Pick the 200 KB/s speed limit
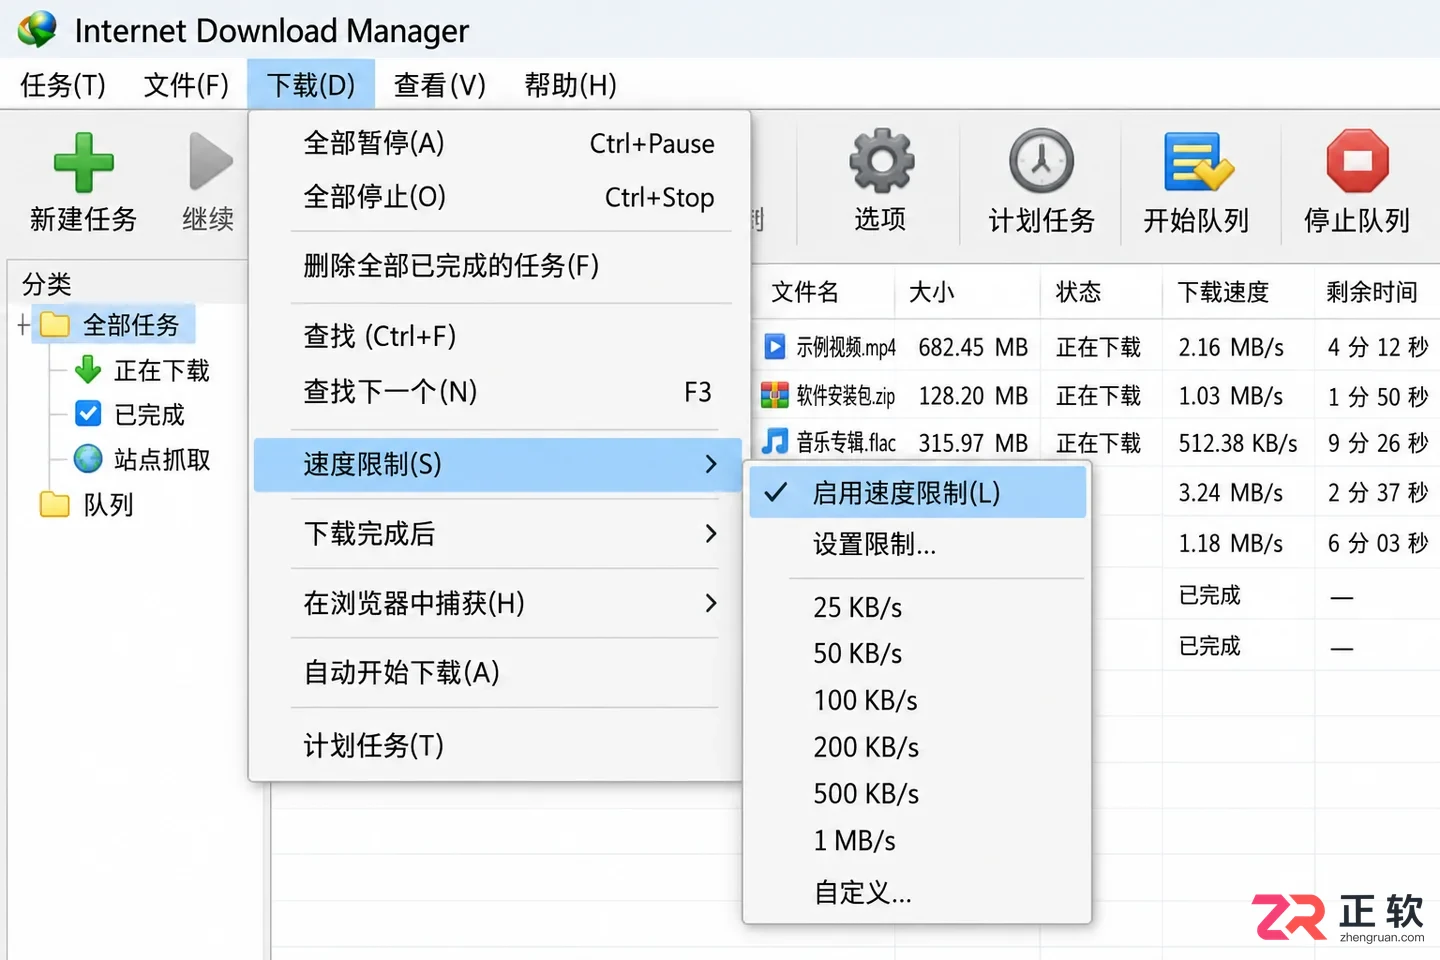 click(917, 747)
